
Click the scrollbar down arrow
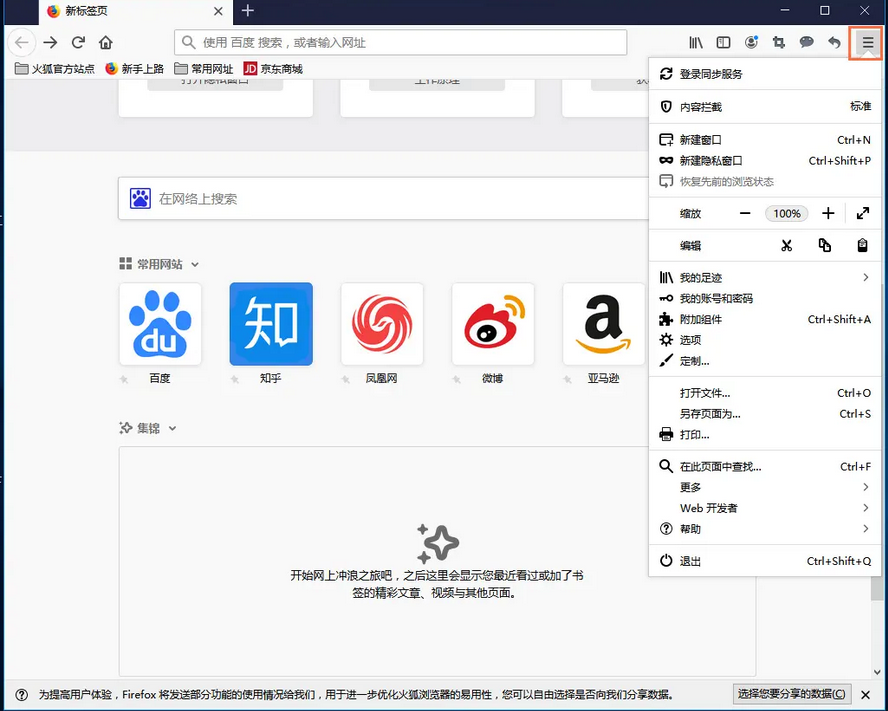click(x=877, y=672)
